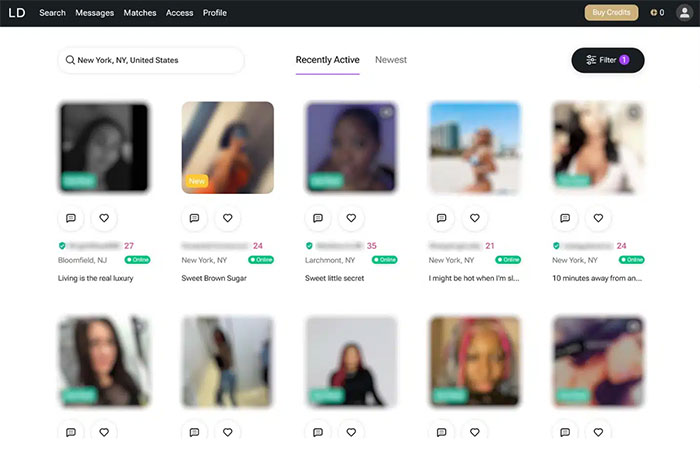Image resolution: width=700 pixels, height=451 pixels.
Task: Open the Profile navigation link
Action: tap(214, 13)
